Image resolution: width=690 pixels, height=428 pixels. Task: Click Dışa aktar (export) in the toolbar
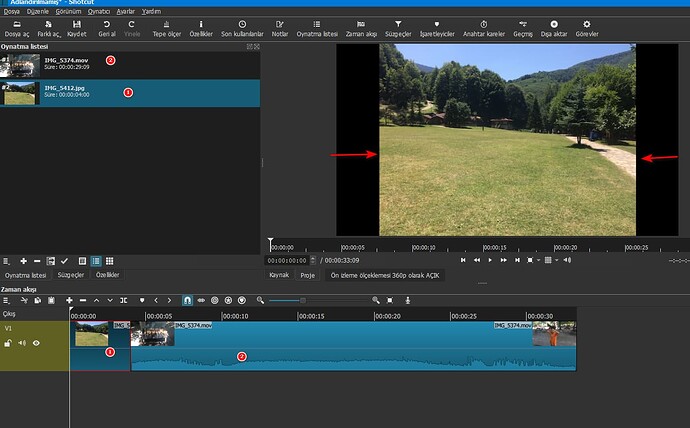click(554, 29)
